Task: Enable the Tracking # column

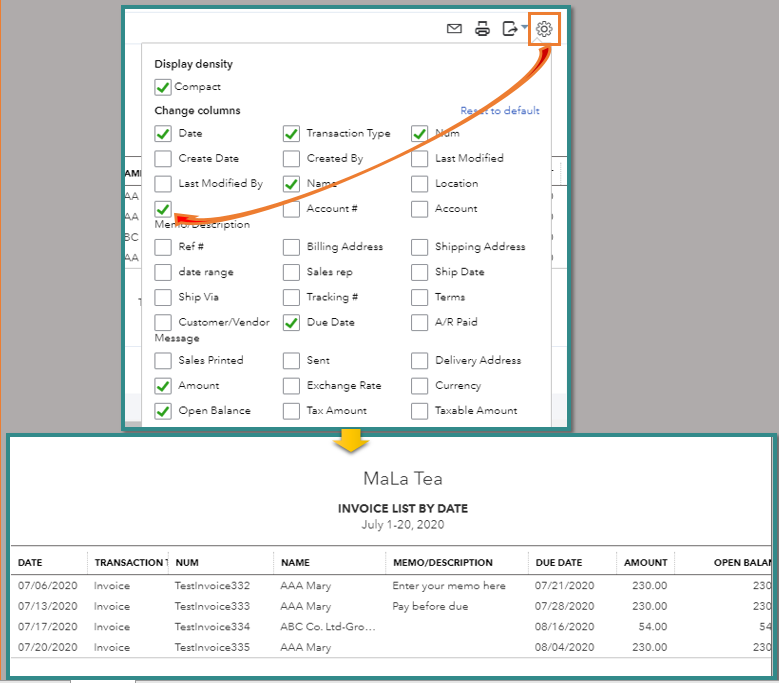Action: (x=291, y=297)
